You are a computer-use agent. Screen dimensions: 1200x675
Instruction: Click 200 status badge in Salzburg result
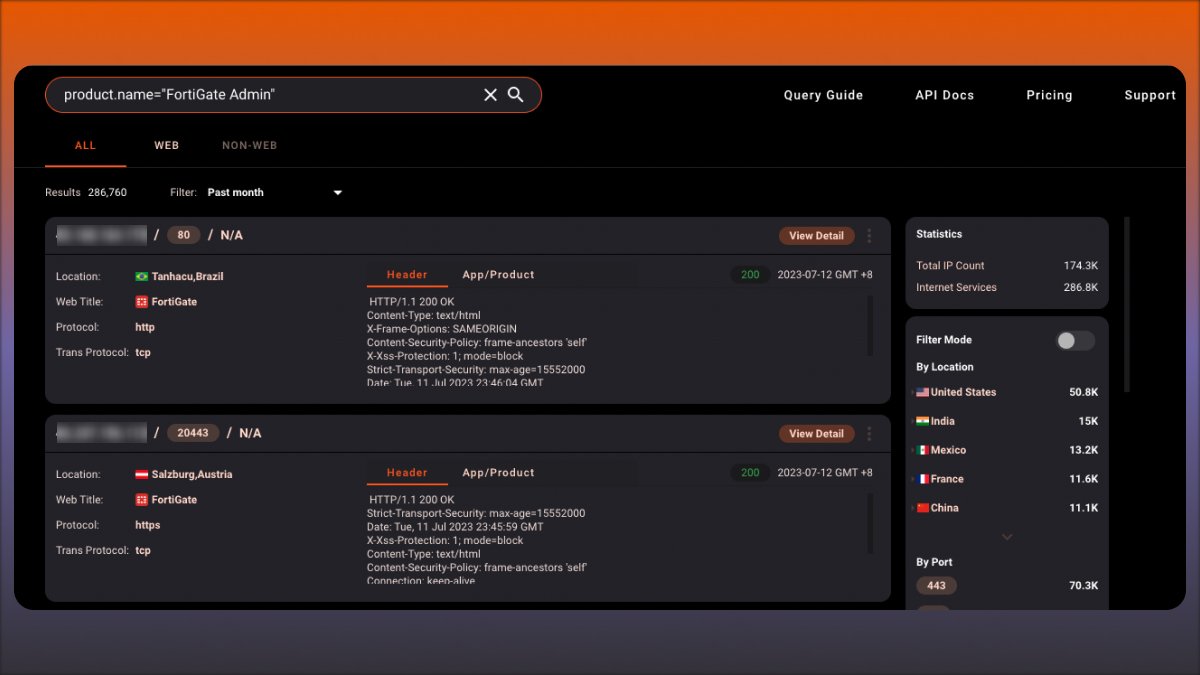point(750,473)
